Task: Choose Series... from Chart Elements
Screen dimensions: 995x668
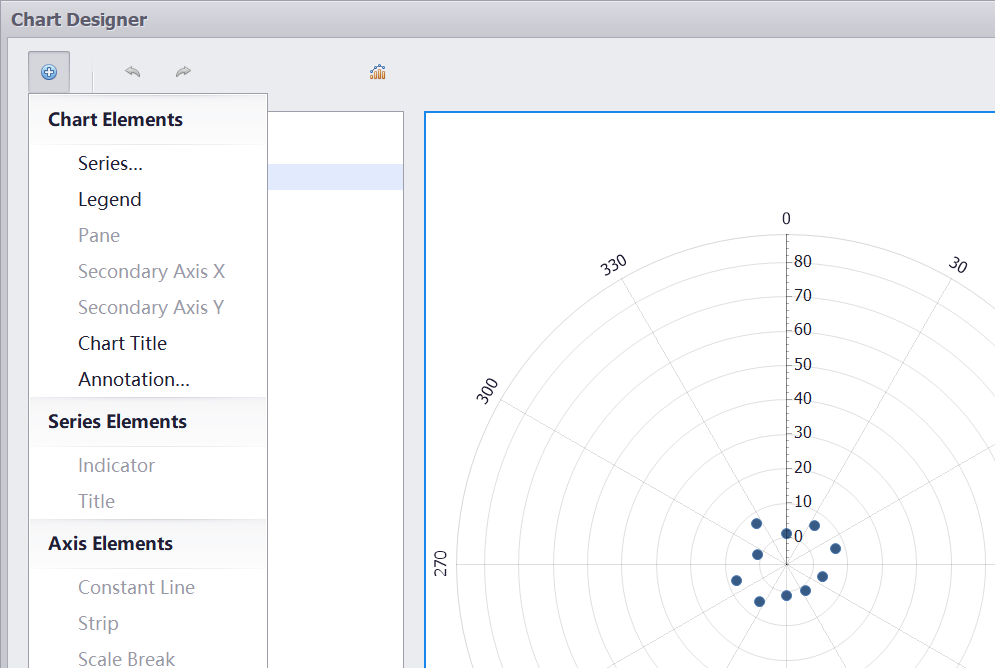Action: pos(110,164)
